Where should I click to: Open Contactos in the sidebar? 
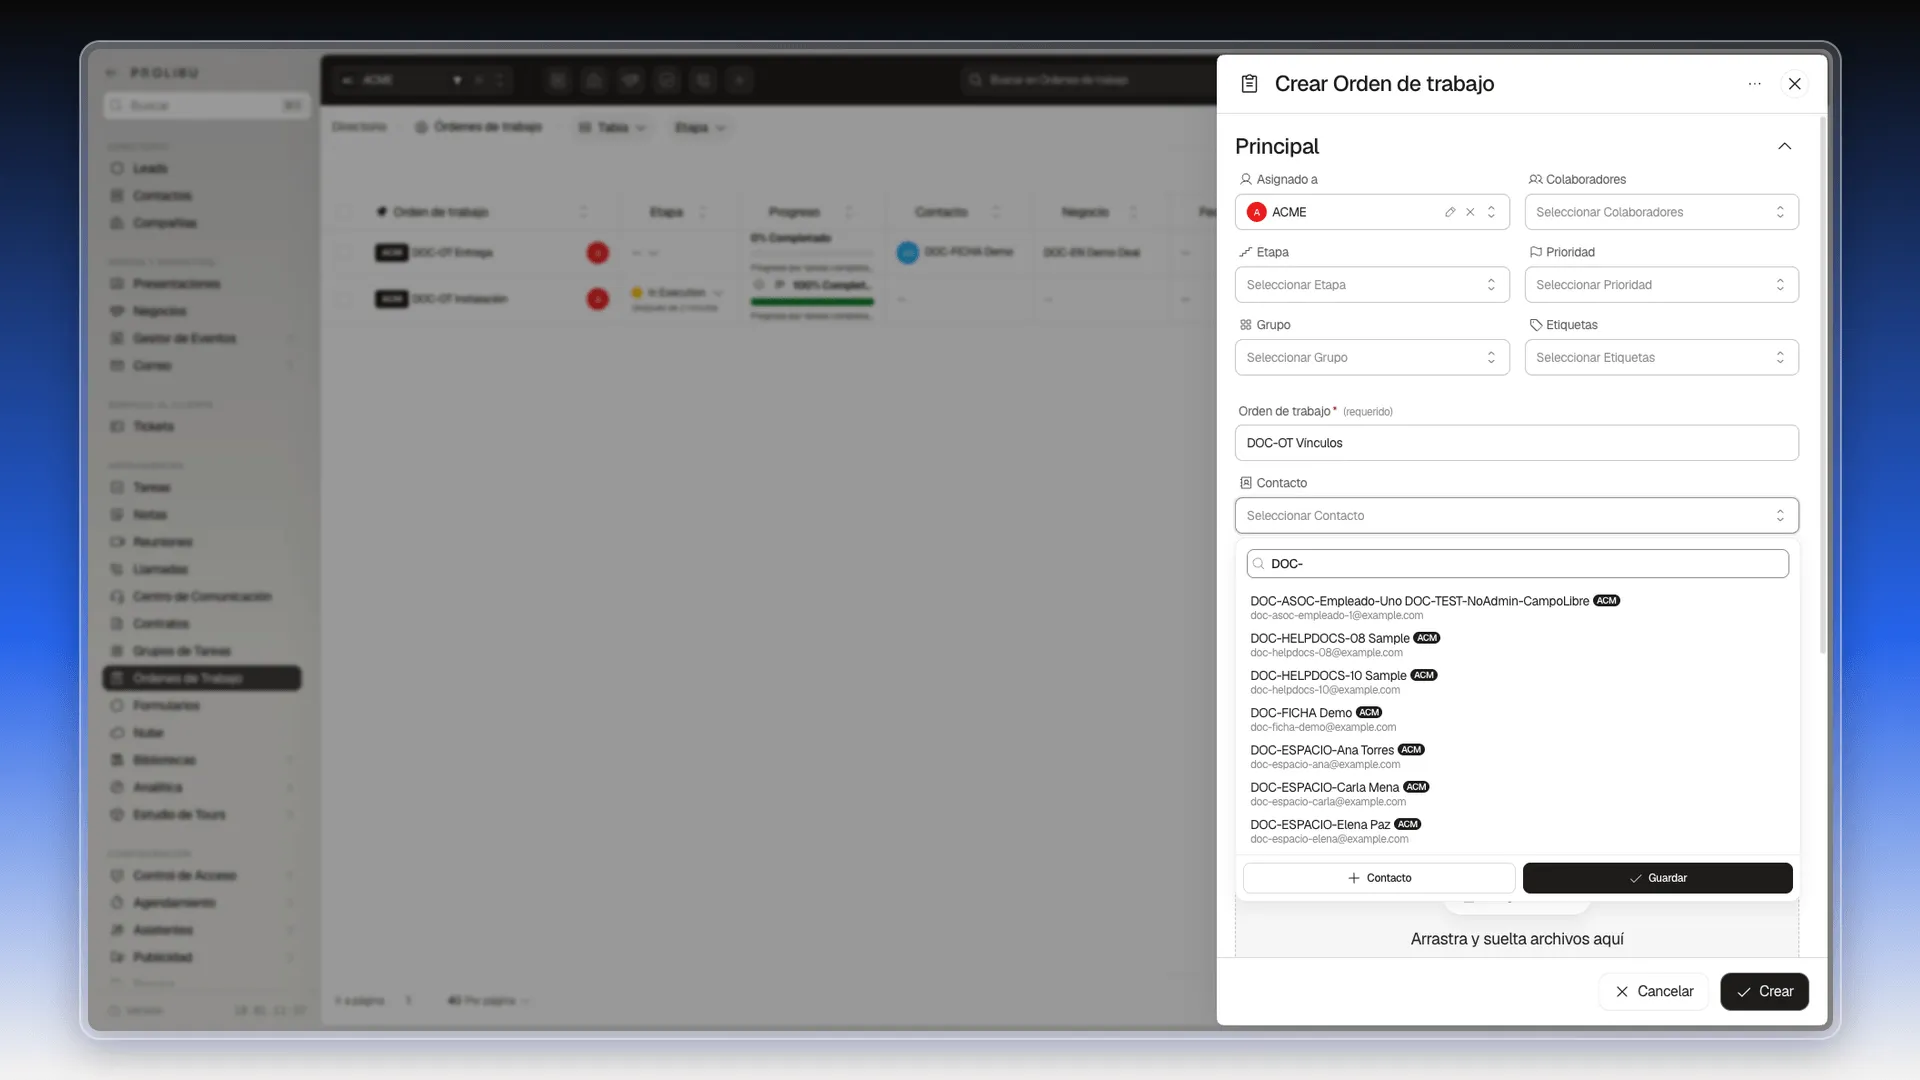coord(162,195)
